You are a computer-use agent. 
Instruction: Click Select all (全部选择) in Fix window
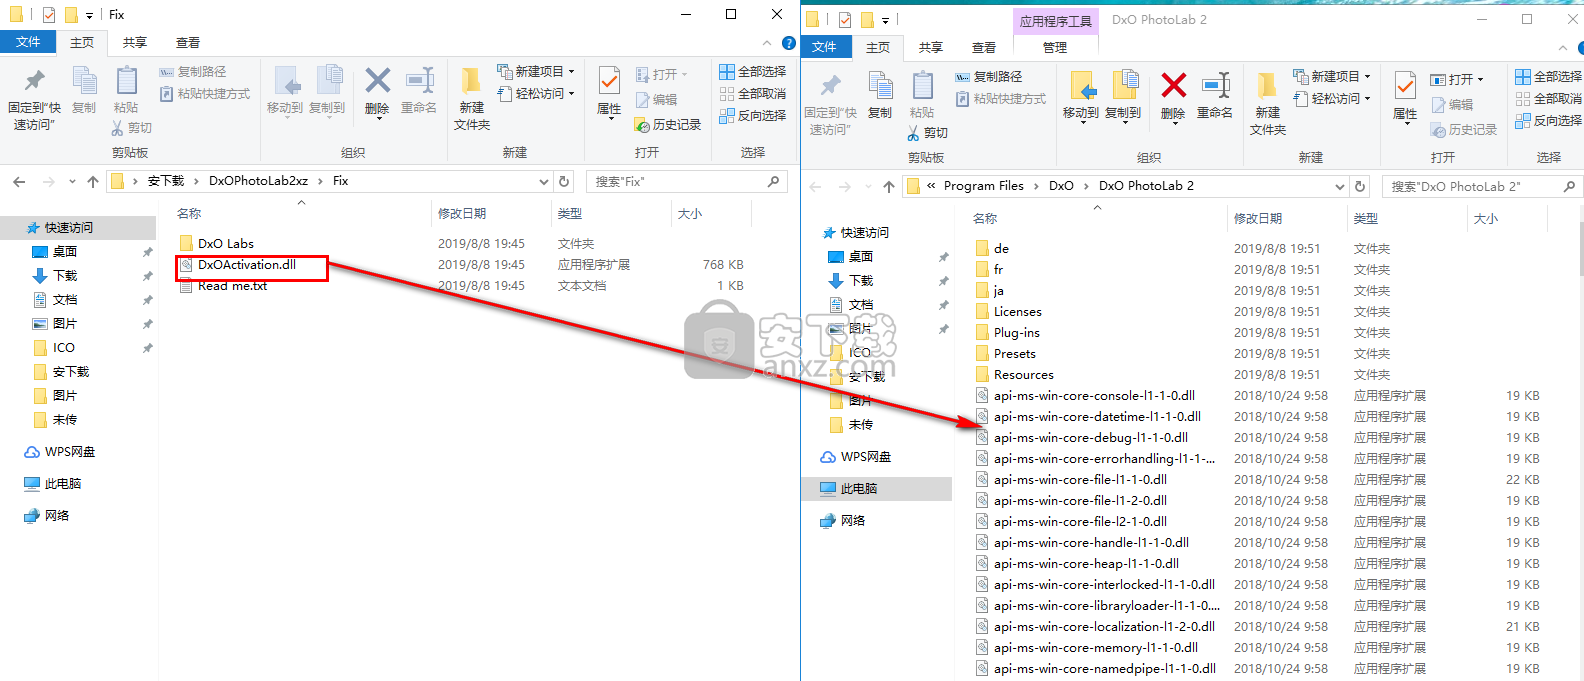point(753,72)
